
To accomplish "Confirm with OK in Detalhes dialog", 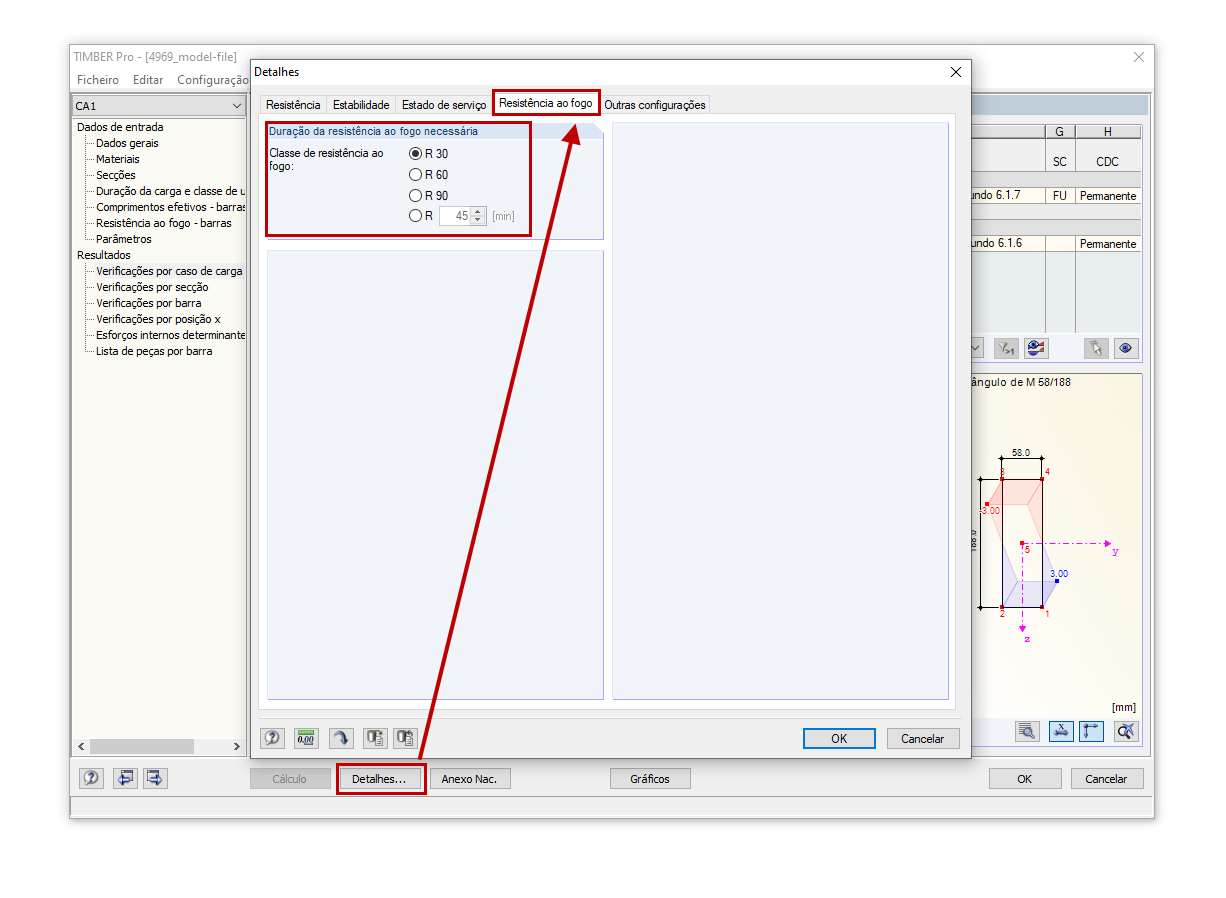I will coord(839,738).
